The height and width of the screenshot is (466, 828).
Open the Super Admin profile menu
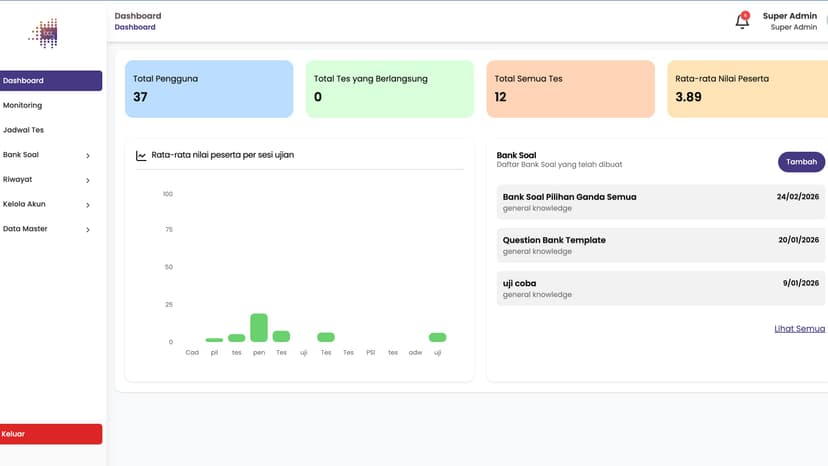click(789, 21)
